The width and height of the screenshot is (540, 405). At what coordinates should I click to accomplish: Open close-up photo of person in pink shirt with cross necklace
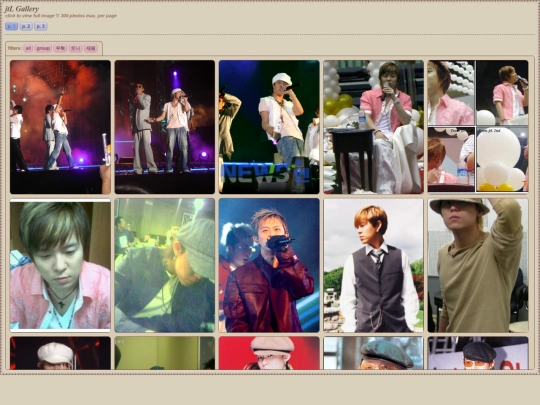pos(60,265)
